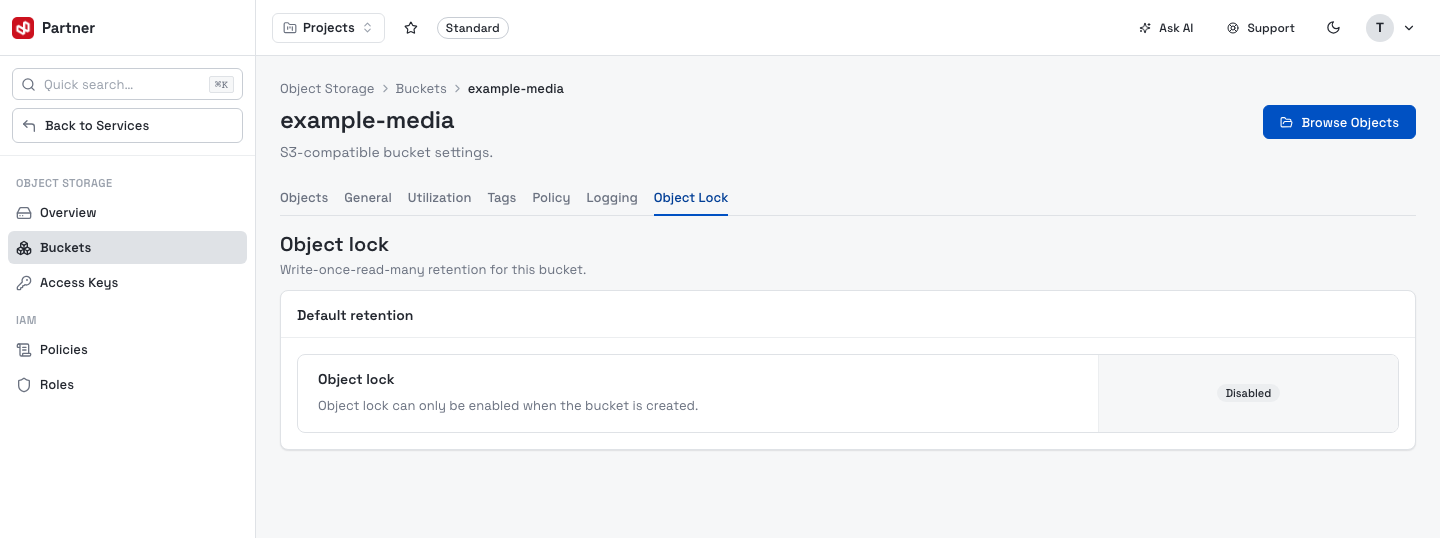Image resolution: width=1440 pixels, height=538 pixels.
Task: Select Buckets in the sidebar
Action: [127, 248]
